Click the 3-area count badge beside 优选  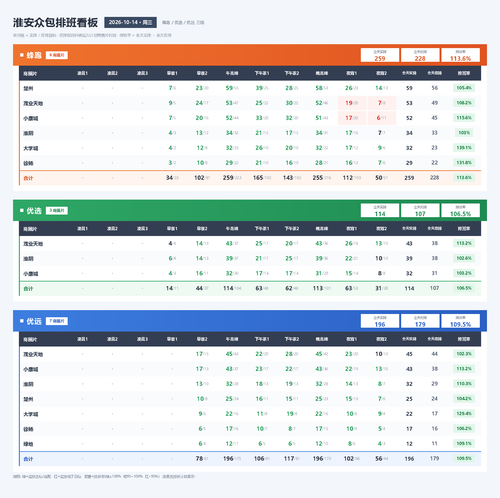tap(57, 211)
